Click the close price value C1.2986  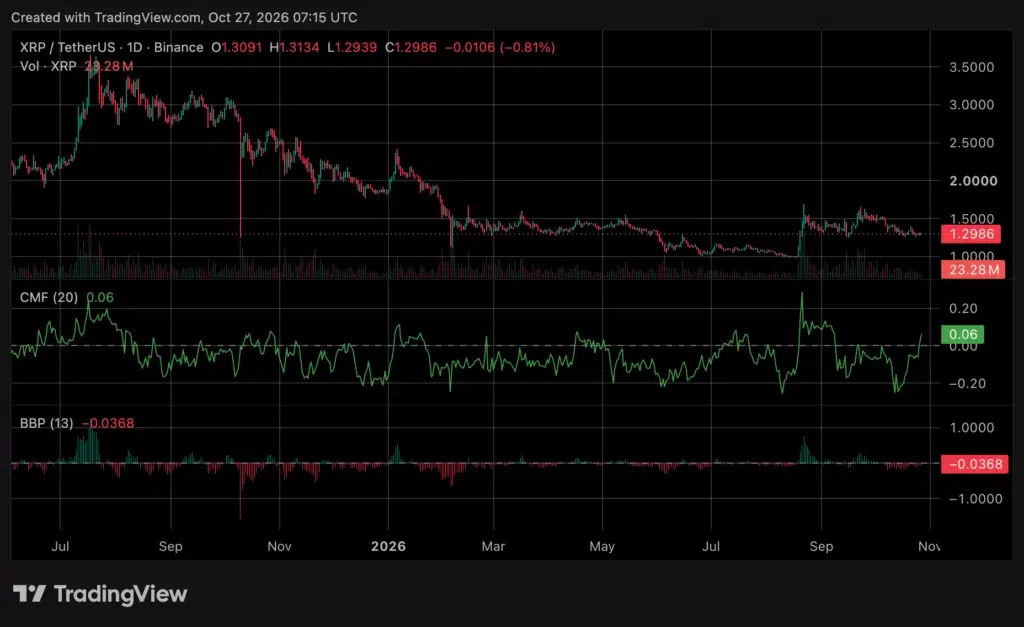pos(411,47)
